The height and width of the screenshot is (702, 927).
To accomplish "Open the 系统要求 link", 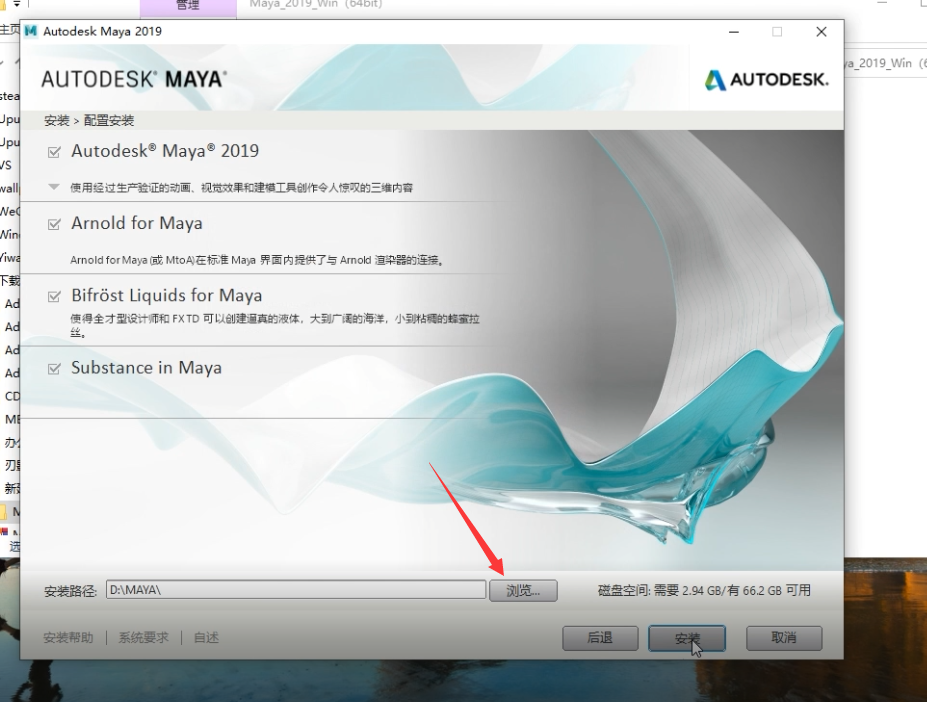I will click(144, 638).
